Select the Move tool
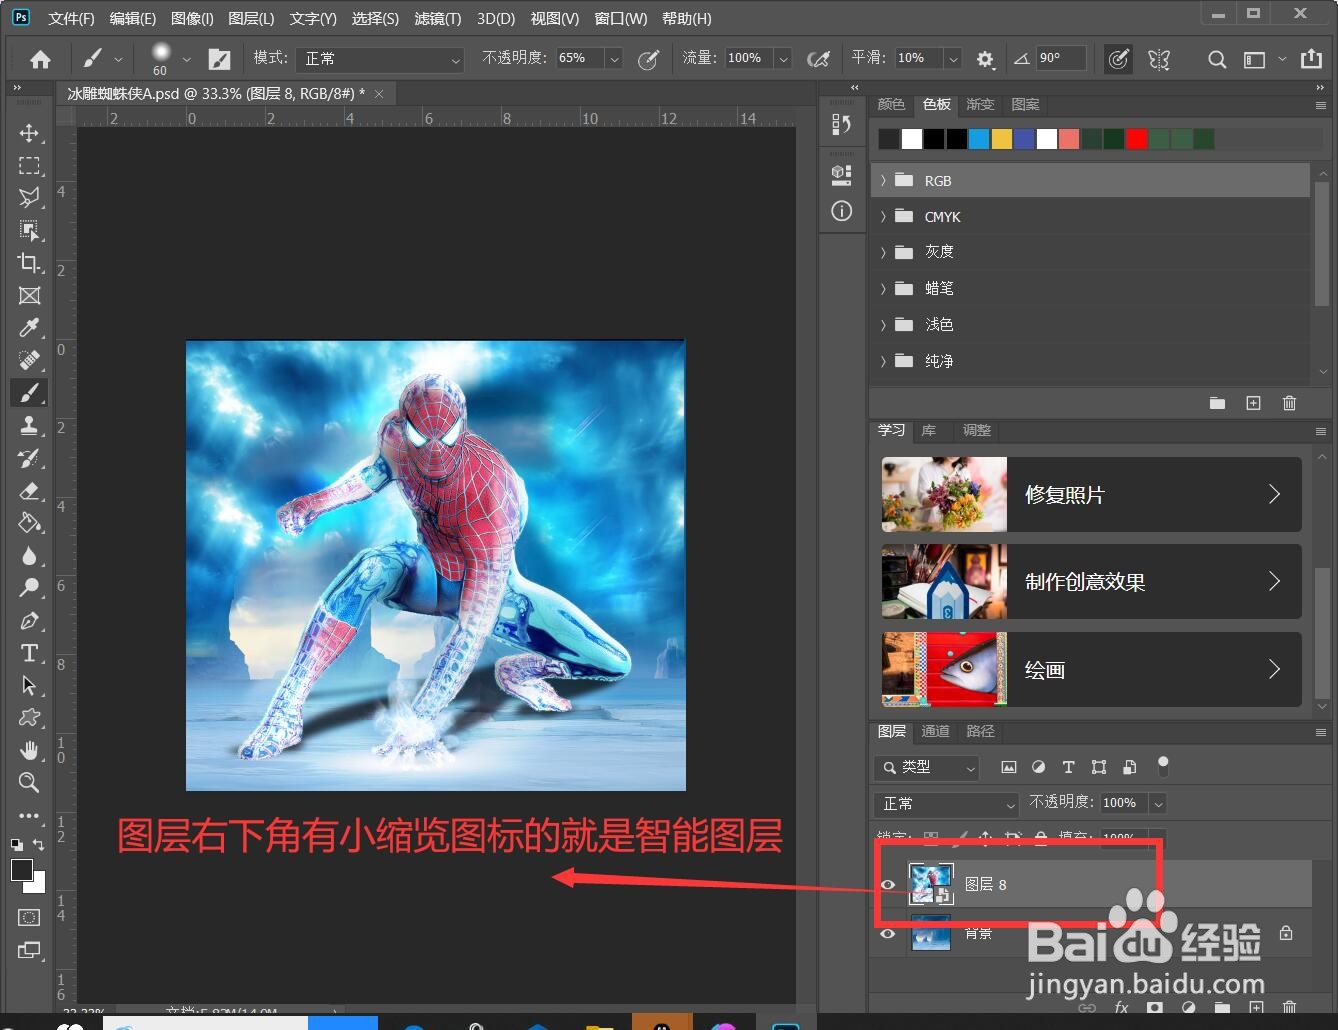1338x1030 pixels. (29, 133)
